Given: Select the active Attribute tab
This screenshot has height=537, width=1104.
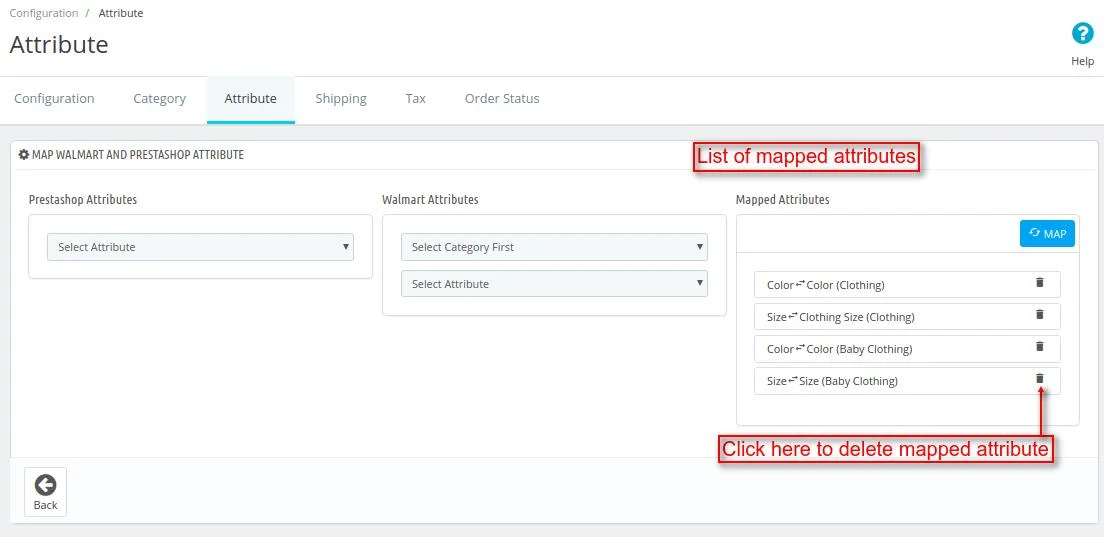Looking at the screenshot, I should pyautogui.click(x=250, y=99).
